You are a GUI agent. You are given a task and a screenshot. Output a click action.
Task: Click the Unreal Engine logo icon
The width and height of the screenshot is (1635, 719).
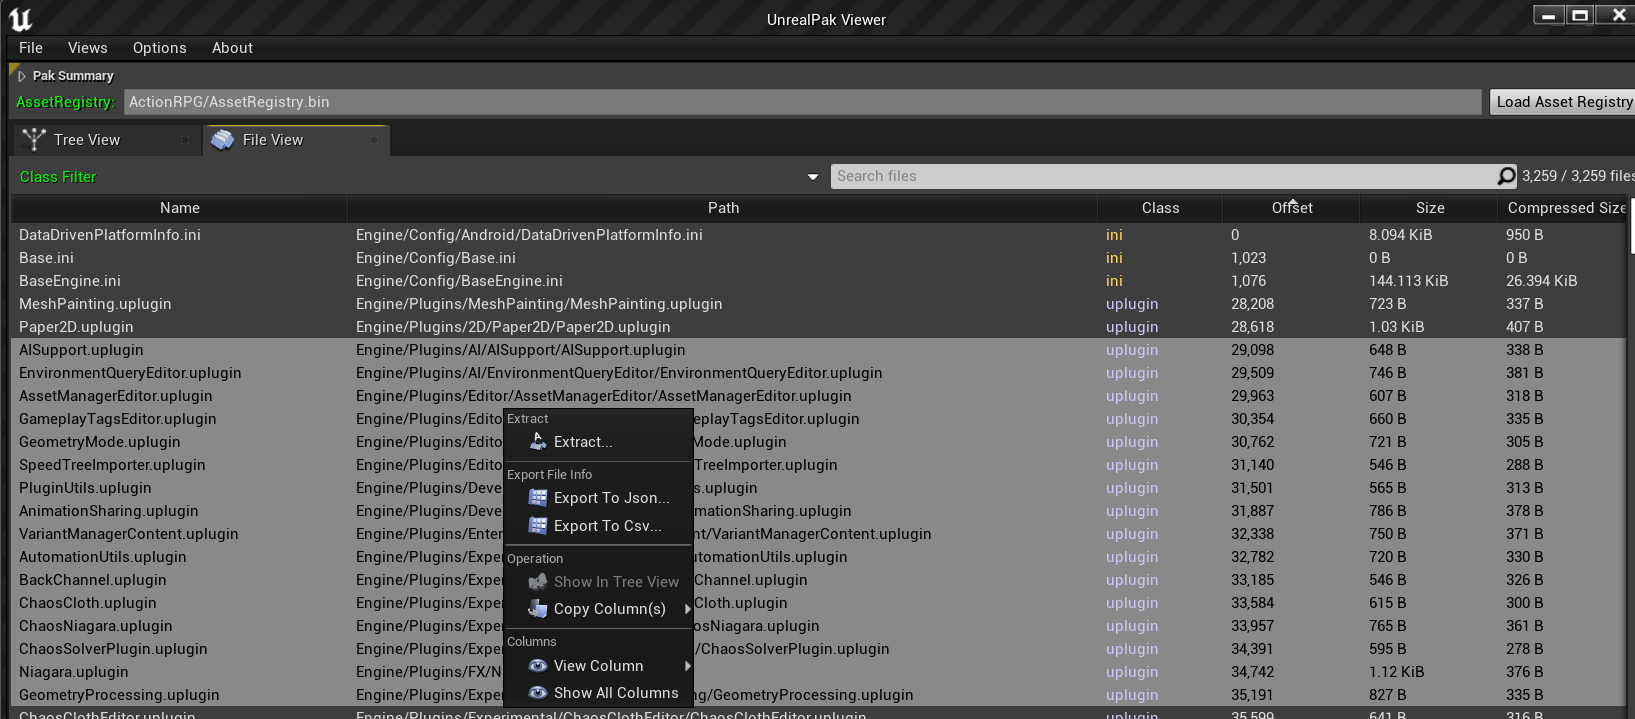20,18
